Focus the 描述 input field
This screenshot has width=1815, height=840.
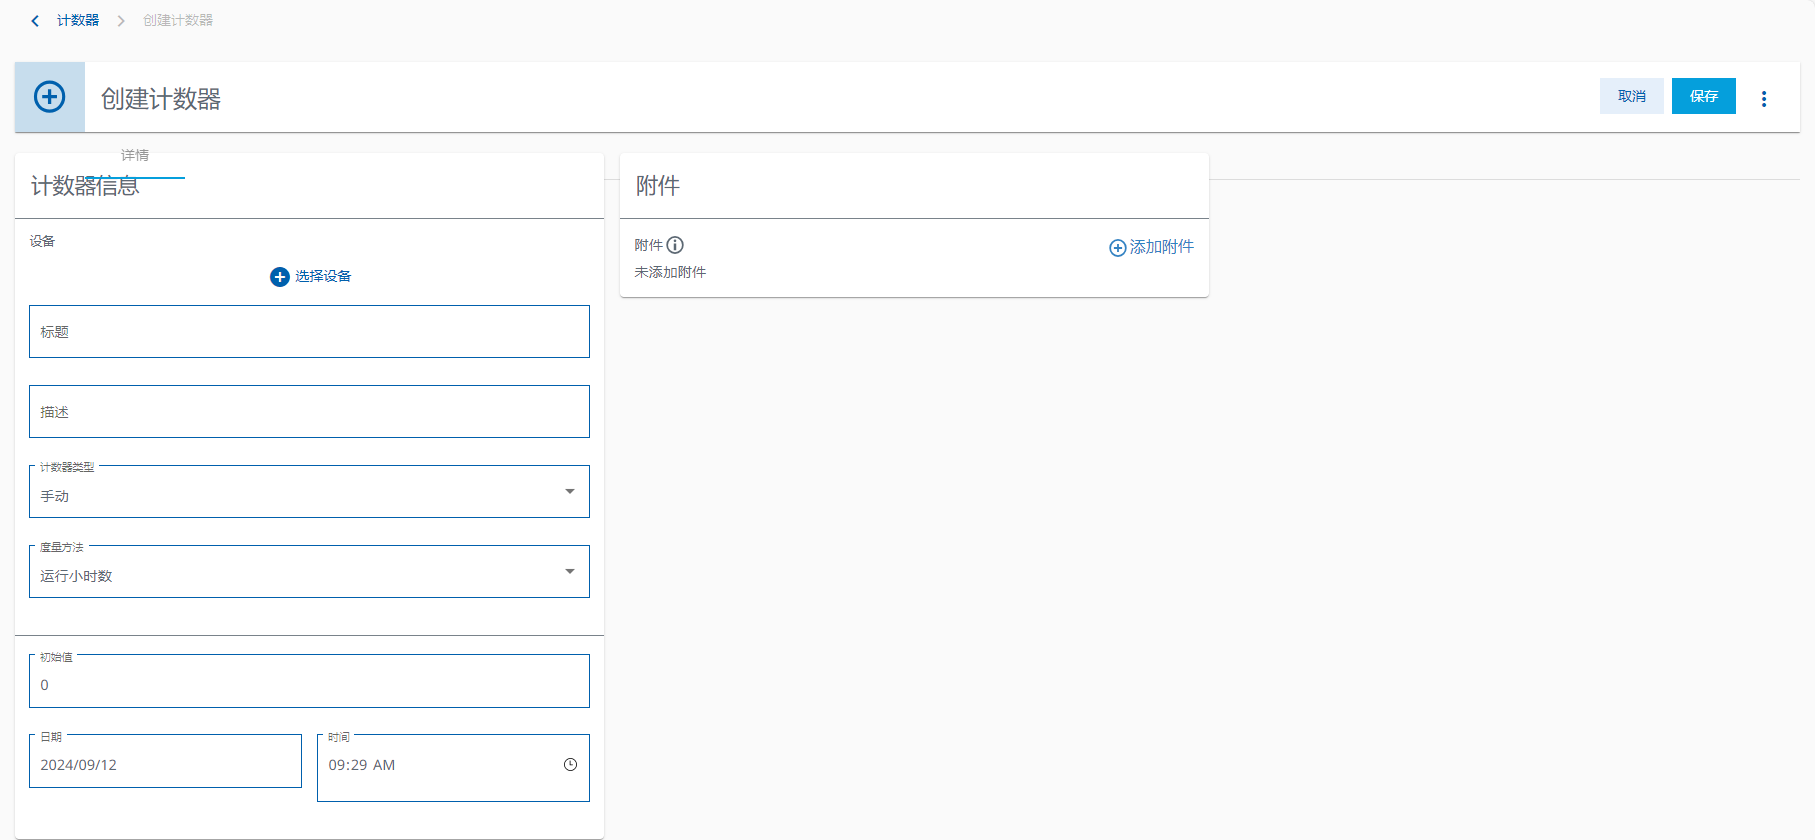(309, 412)
